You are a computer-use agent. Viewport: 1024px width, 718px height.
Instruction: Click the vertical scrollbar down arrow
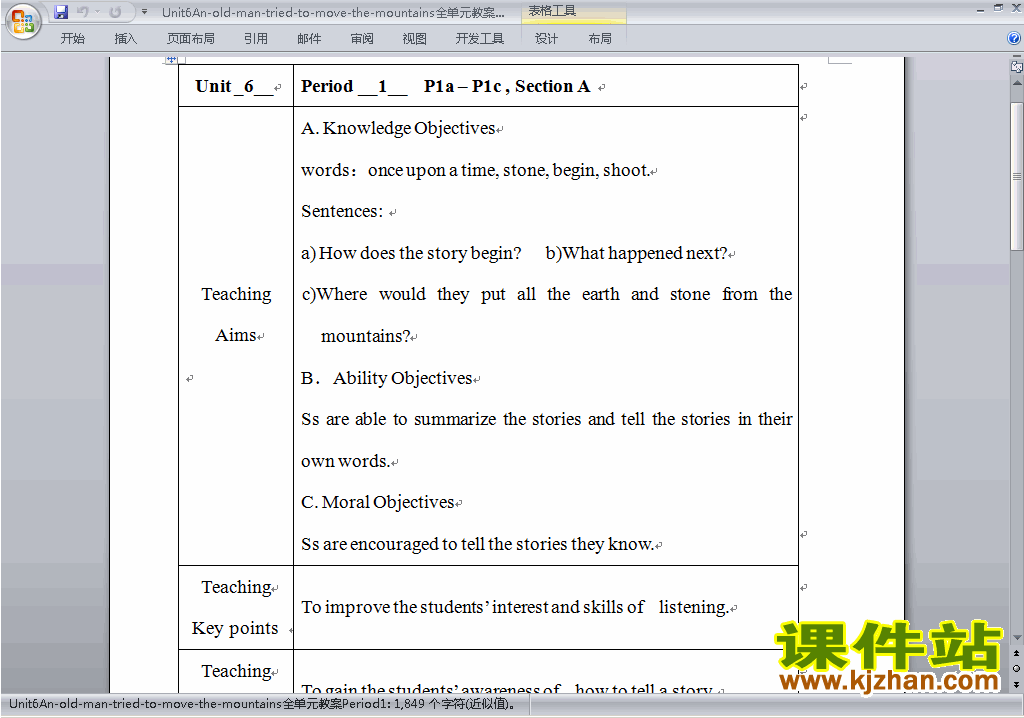tap(1017, 637)
